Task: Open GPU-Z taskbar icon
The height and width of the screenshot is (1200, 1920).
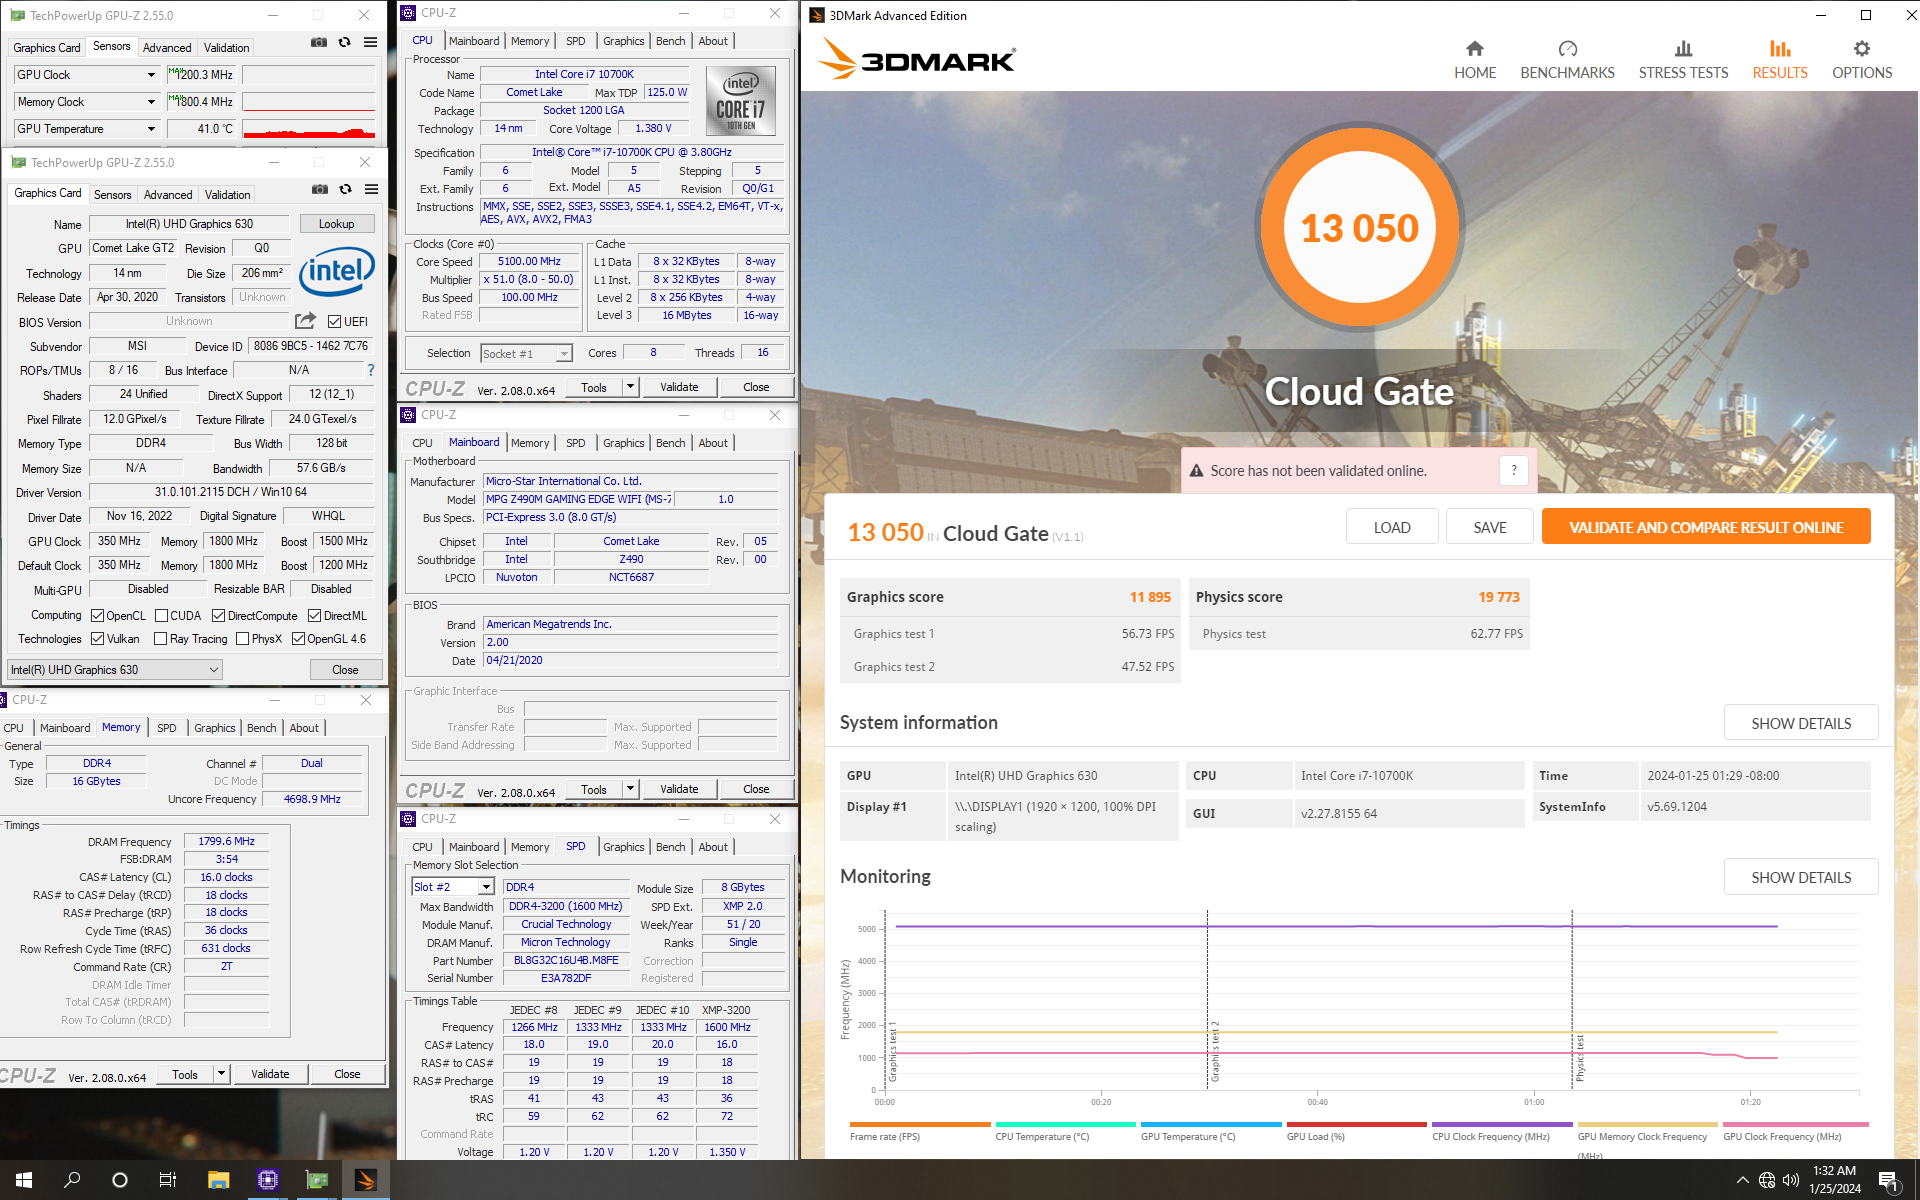Action: coord(316,1180)
